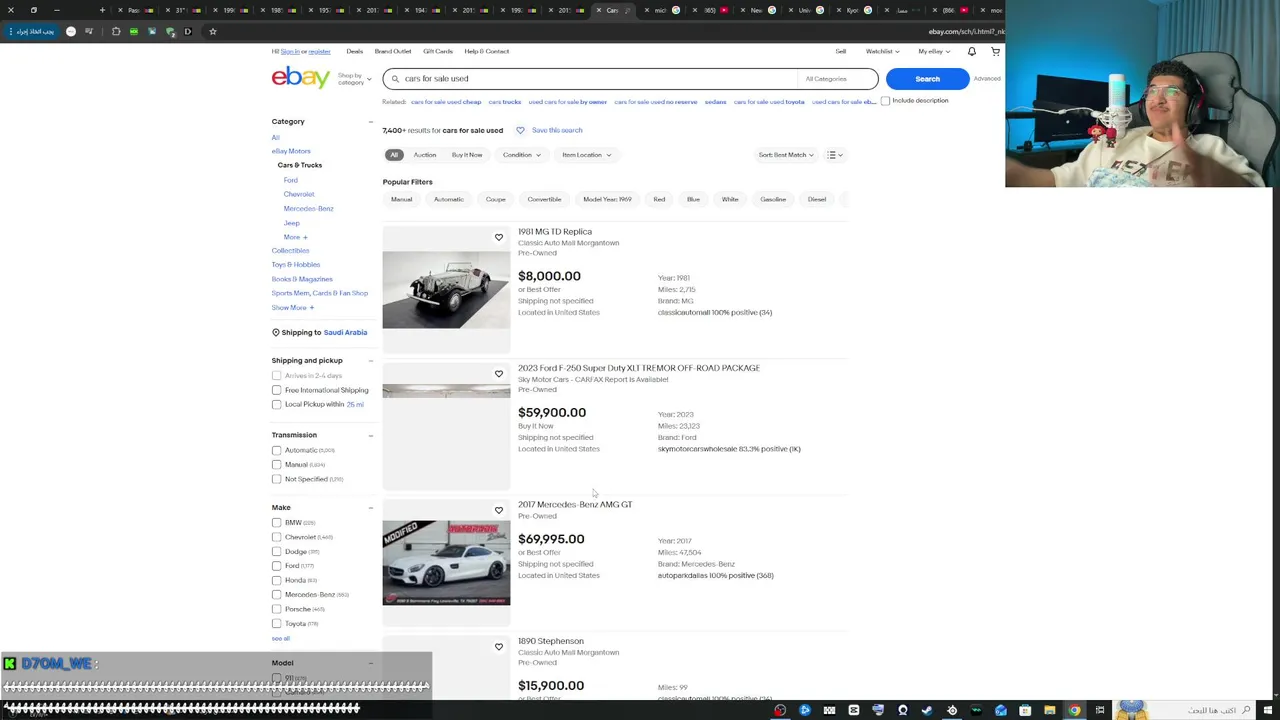Screen dimensions: 1280x720
Task: Select the Blue color filter chip
Action: tap(693, 199)
